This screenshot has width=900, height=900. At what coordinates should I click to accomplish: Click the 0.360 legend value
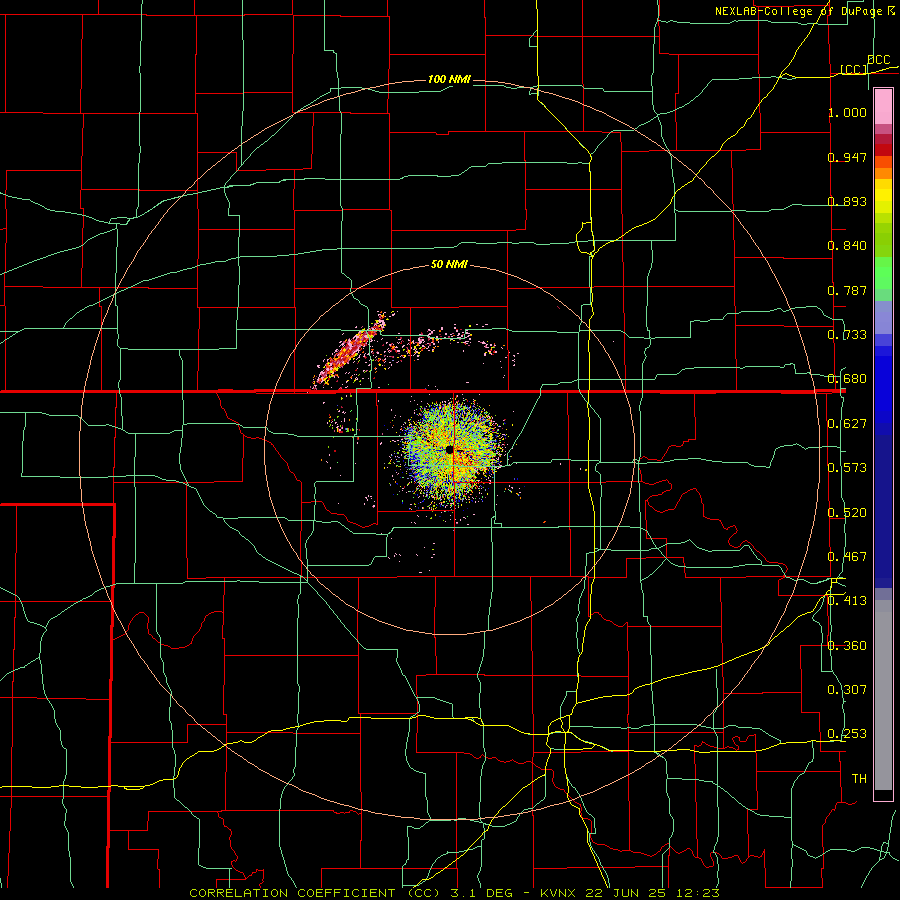[847, 646]
